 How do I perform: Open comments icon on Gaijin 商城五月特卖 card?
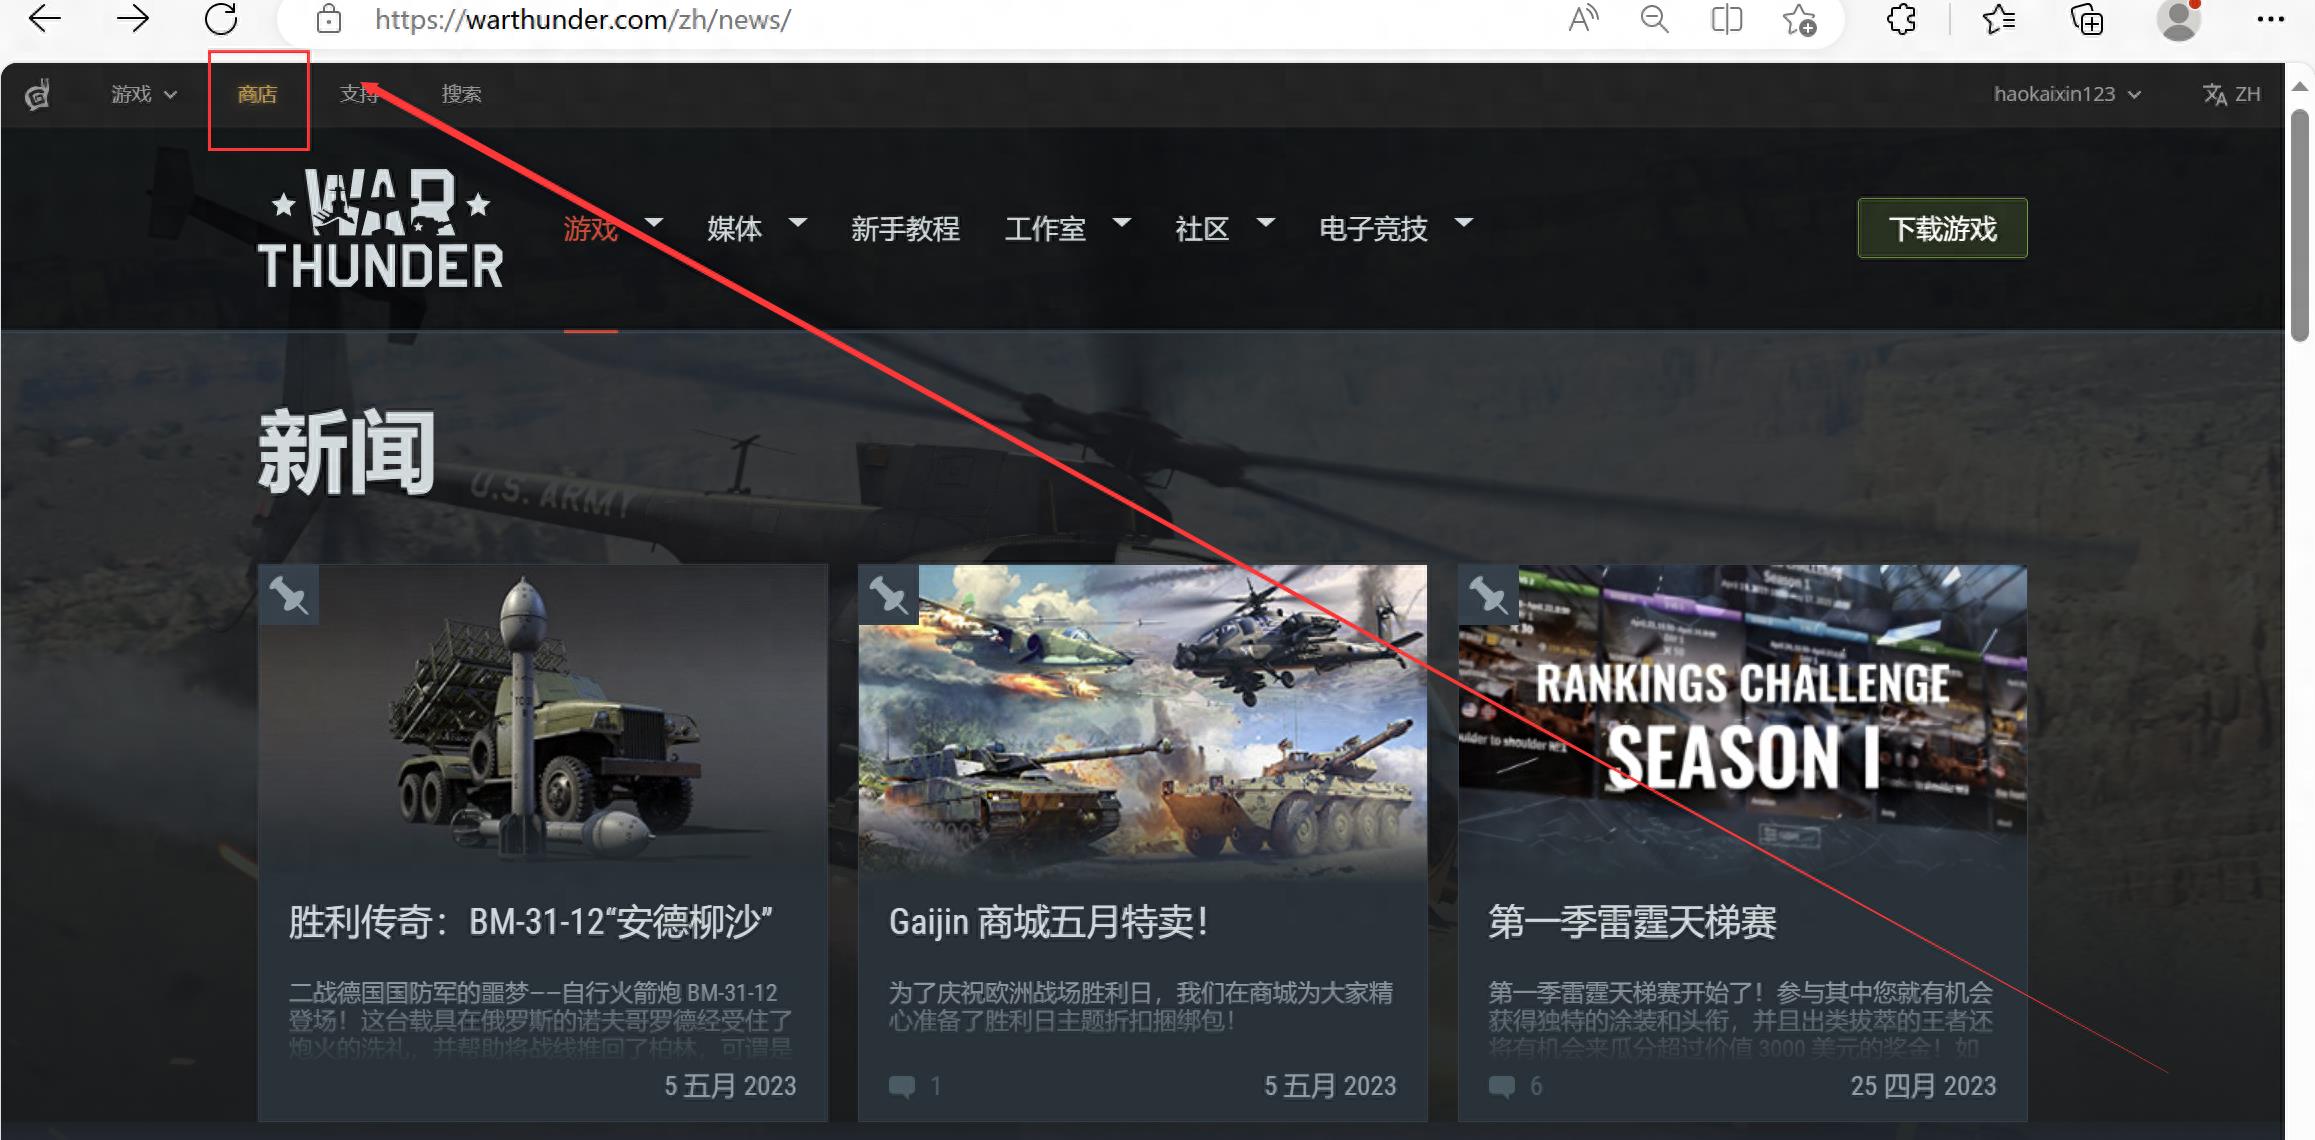[x=902, y=1086]
